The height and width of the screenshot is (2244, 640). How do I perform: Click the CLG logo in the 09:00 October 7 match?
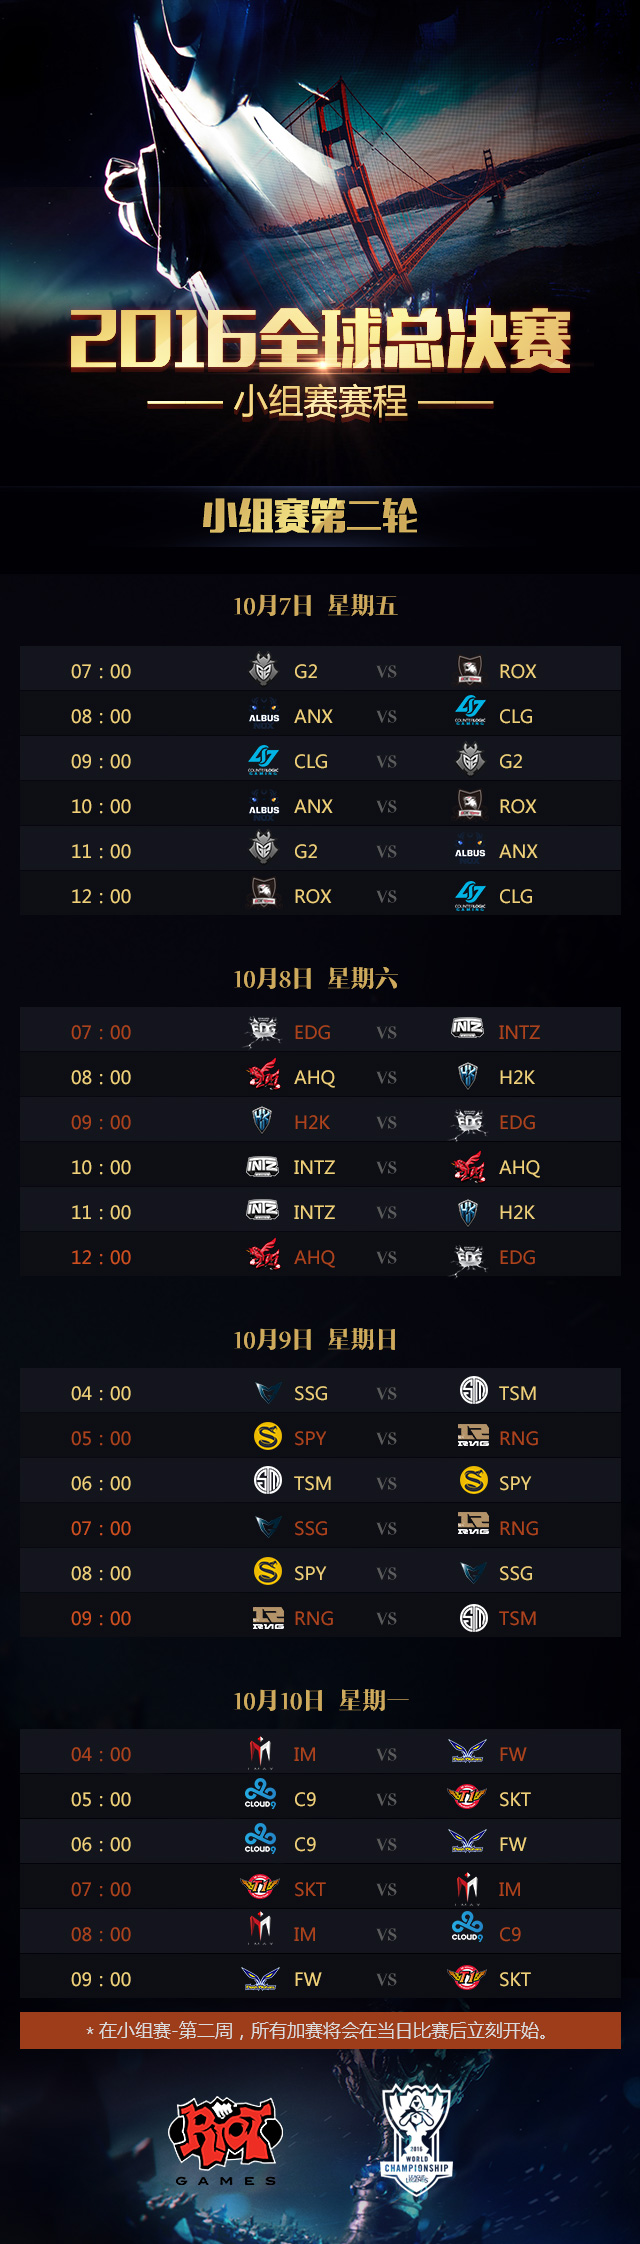pos(264,761)
